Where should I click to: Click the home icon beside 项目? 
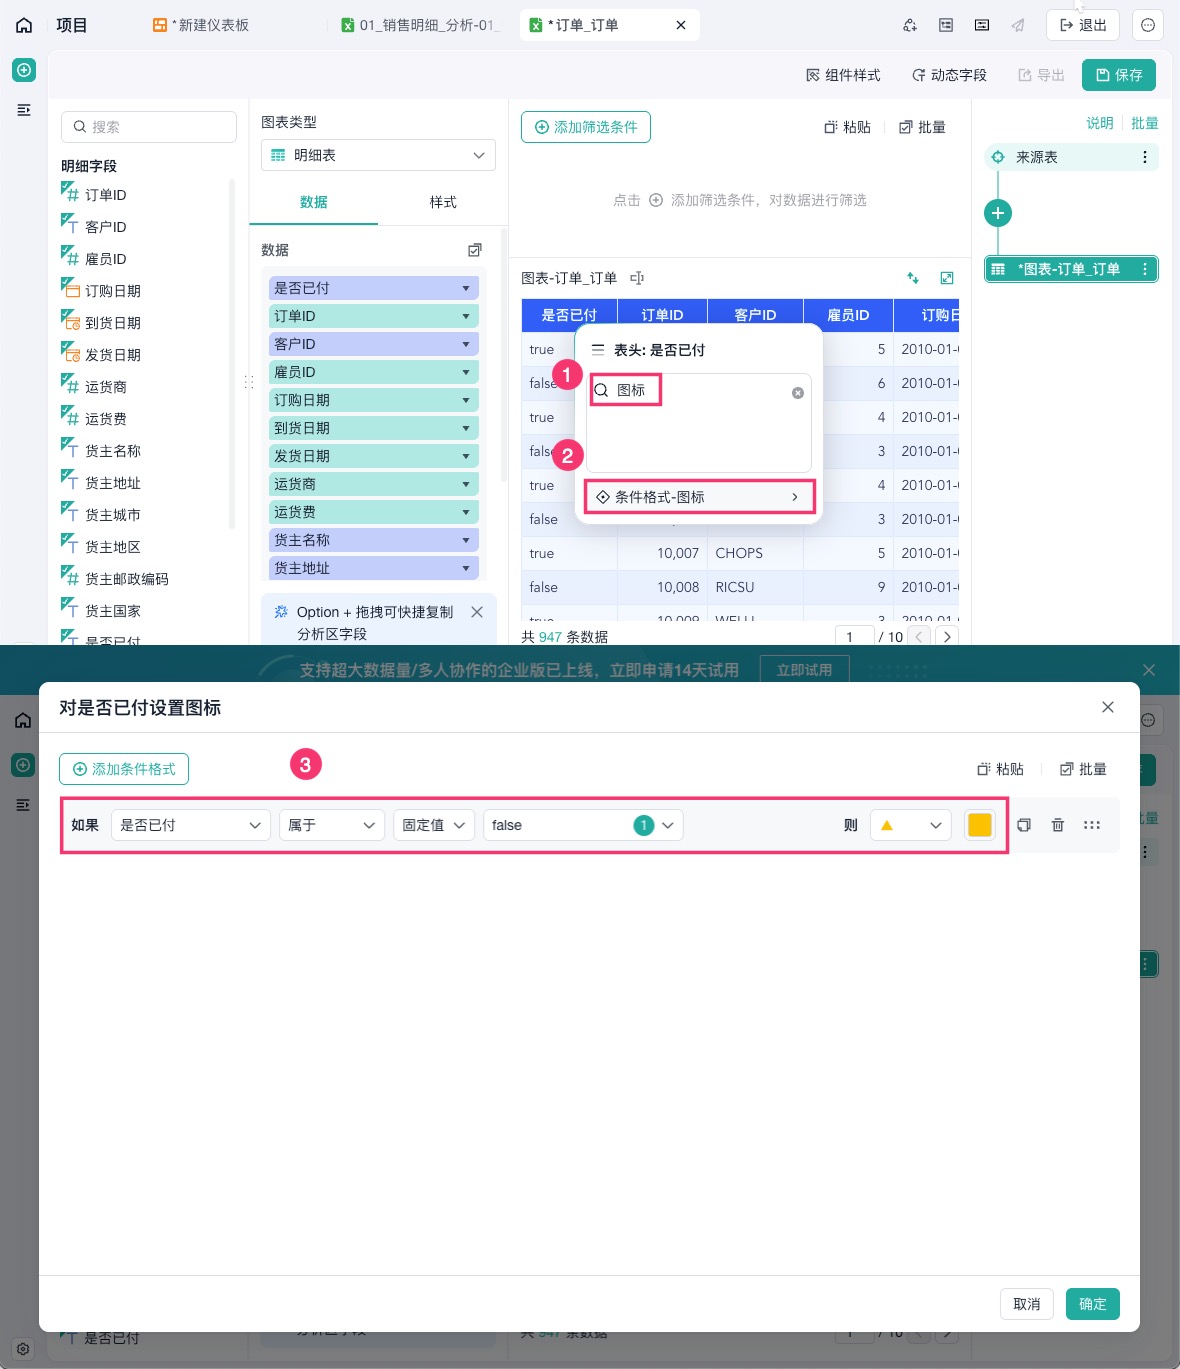point(24,25)
